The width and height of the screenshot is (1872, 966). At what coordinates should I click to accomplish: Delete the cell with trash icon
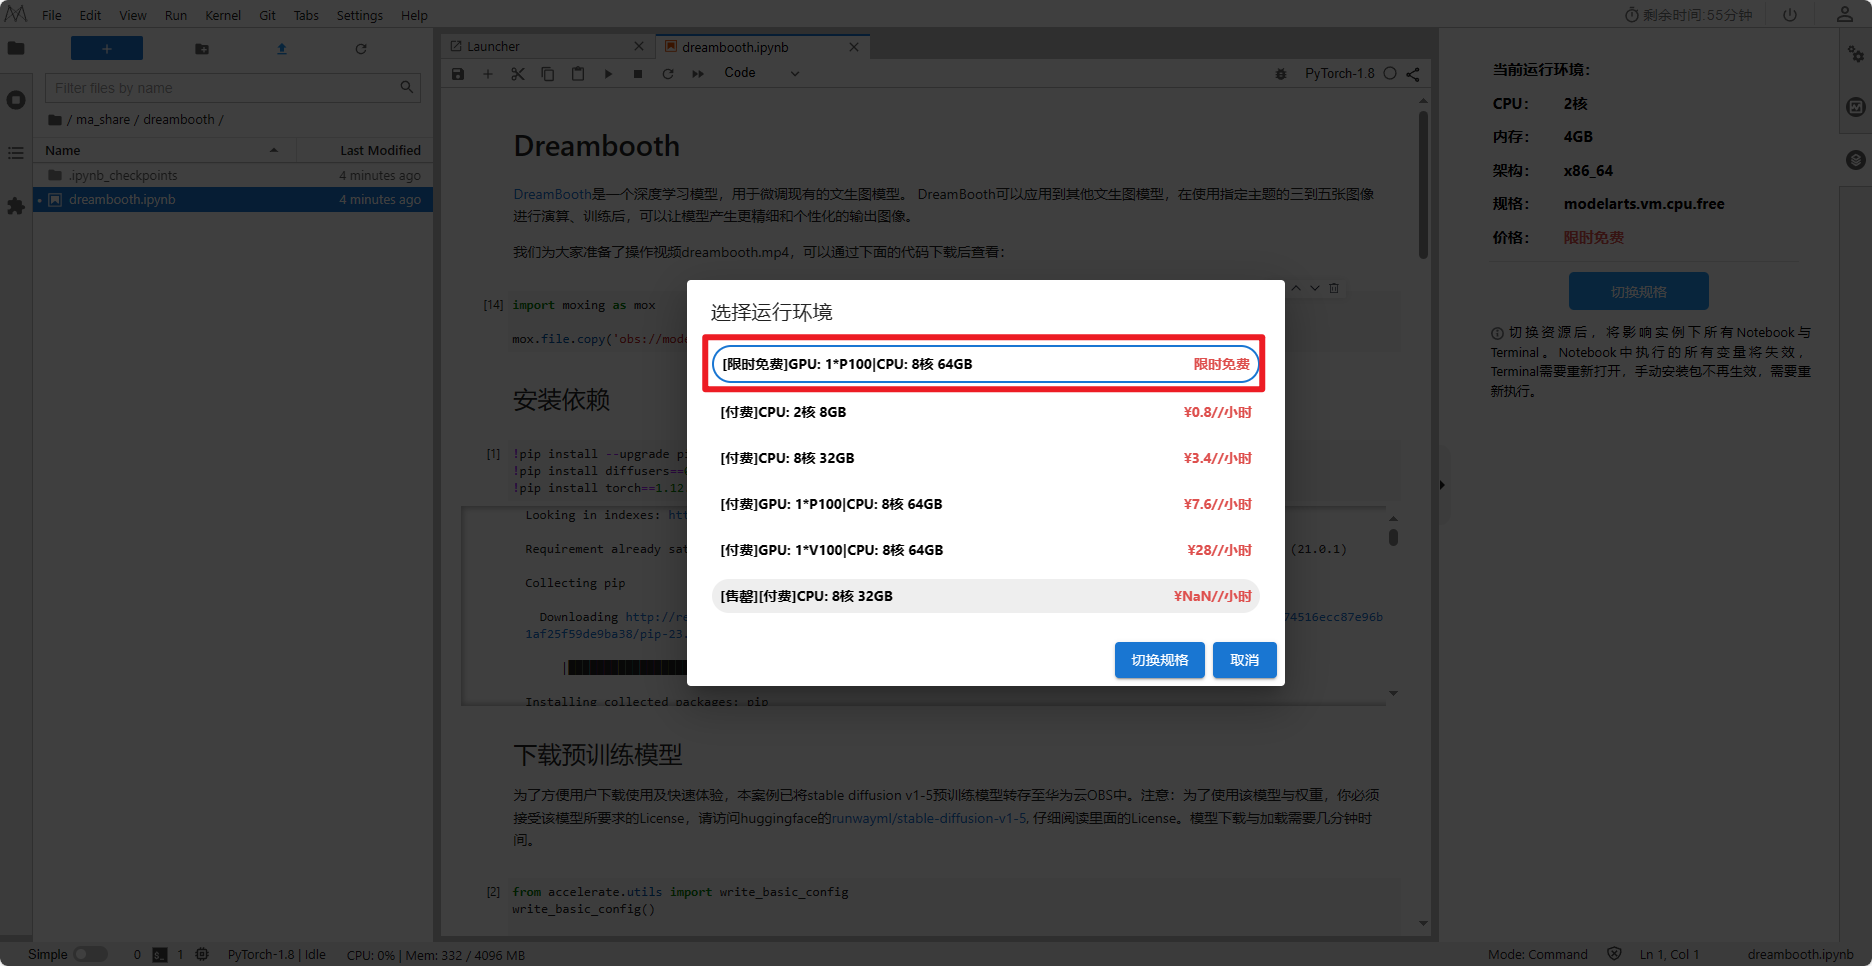[x=1334, y=288]
